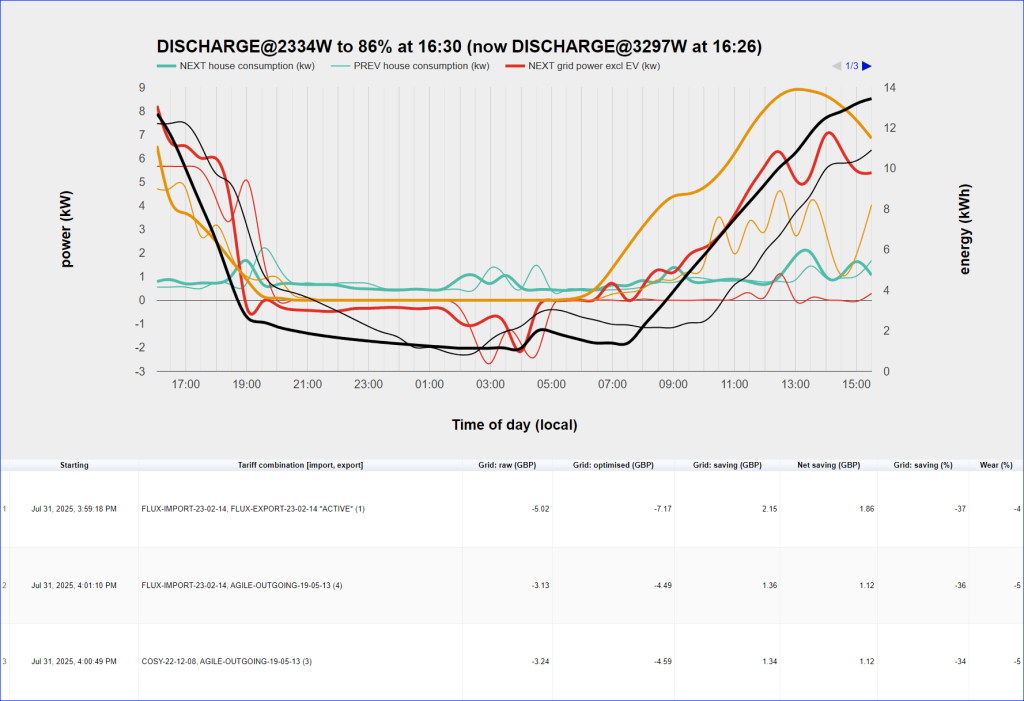Select the FLUX-EXPORT "ACTIVE" tariff row

(253, 509)
